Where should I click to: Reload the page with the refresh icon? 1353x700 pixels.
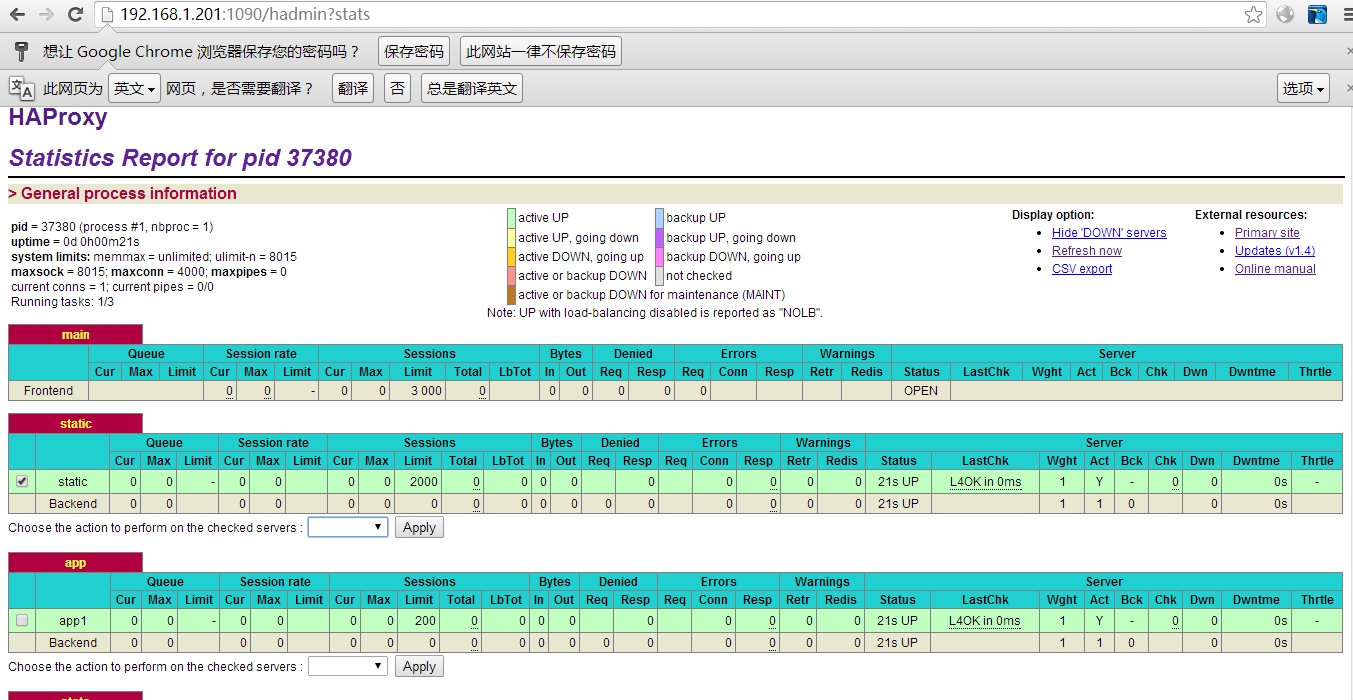76,15
